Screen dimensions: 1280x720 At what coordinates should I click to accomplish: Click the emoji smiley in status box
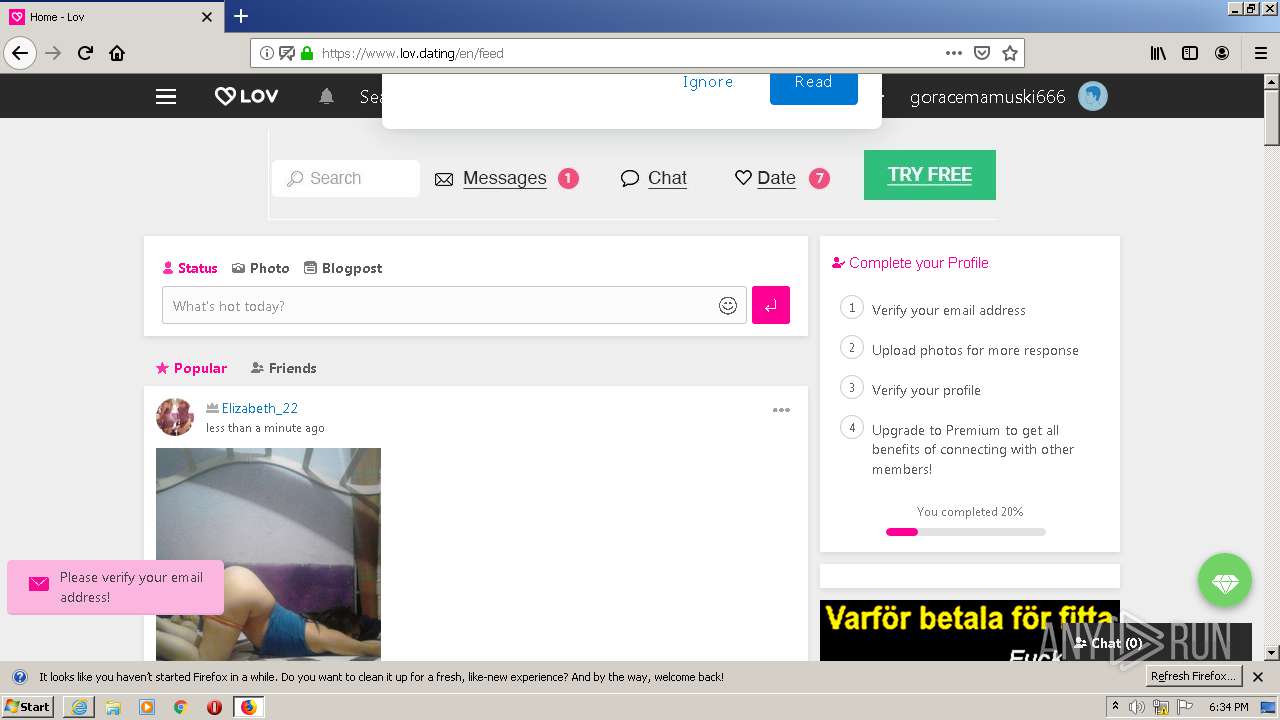(x=728, y=306)
